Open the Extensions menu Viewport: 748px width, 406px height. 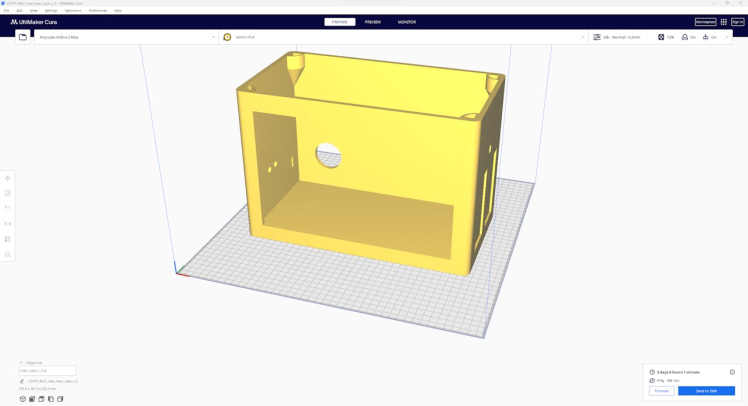[73, 10]
